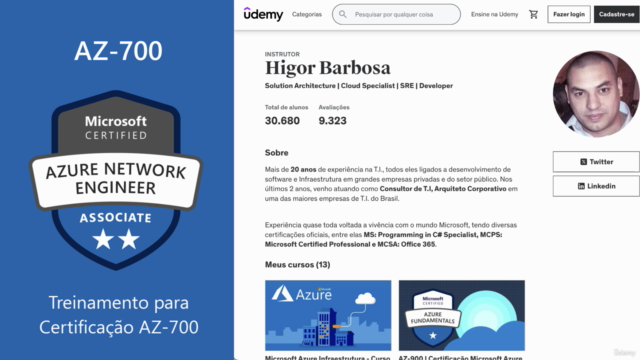
Task: Click the Fazer login button
Action: pos(569,14)
